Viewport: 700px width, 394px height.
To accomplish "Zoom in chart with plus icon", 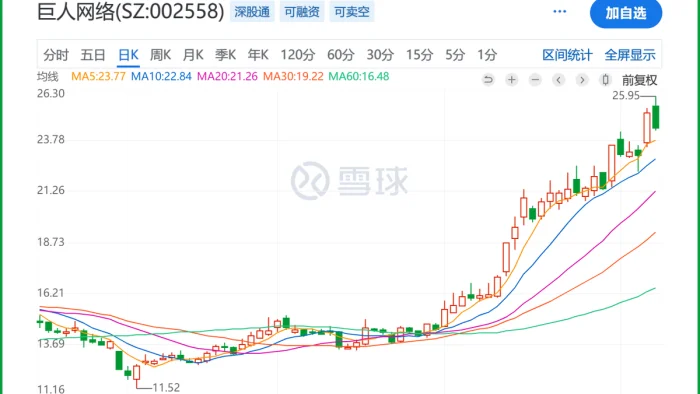I will coord(512,80).
